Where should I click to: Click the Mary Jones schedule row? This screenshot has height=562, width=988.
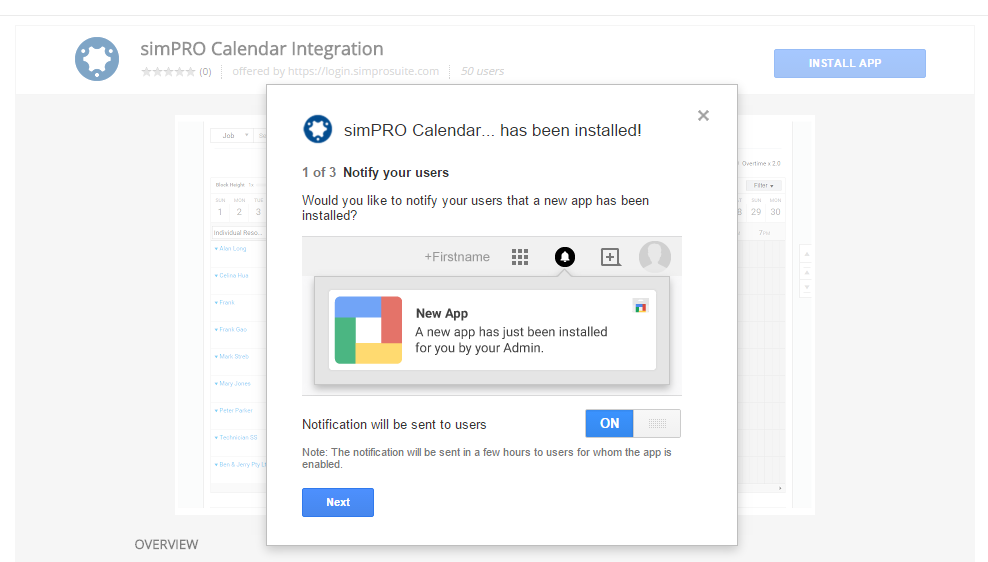click(x=236, y=383)
